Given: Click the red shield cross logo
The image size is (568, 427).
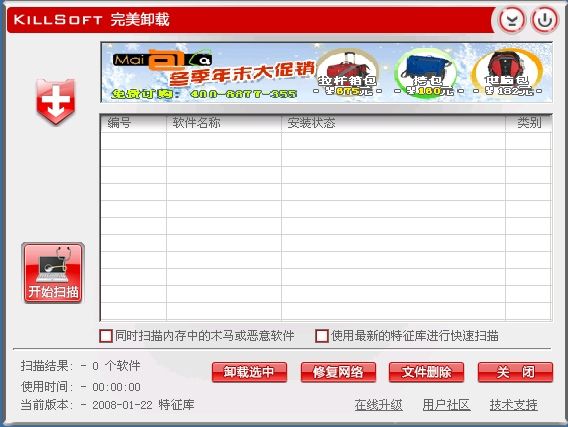Looking at the screenshot, I should tap(55, 102).
